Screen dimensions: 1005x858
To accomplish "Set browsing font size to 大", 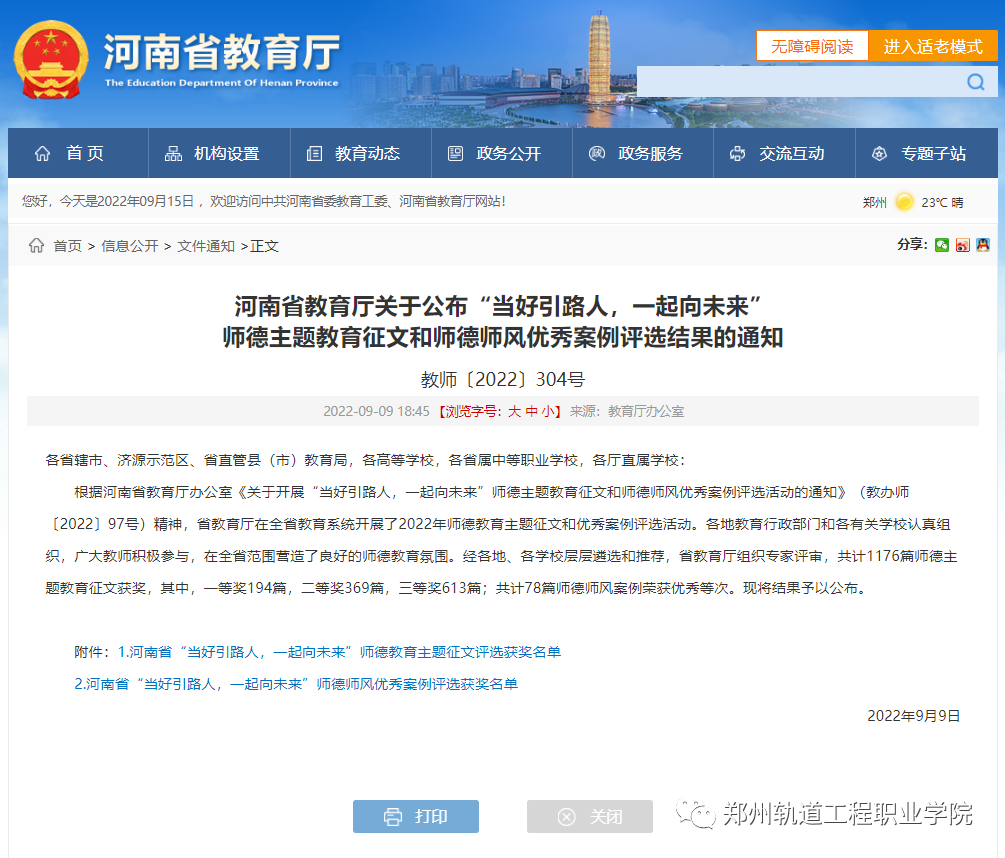I will [514, 411].
